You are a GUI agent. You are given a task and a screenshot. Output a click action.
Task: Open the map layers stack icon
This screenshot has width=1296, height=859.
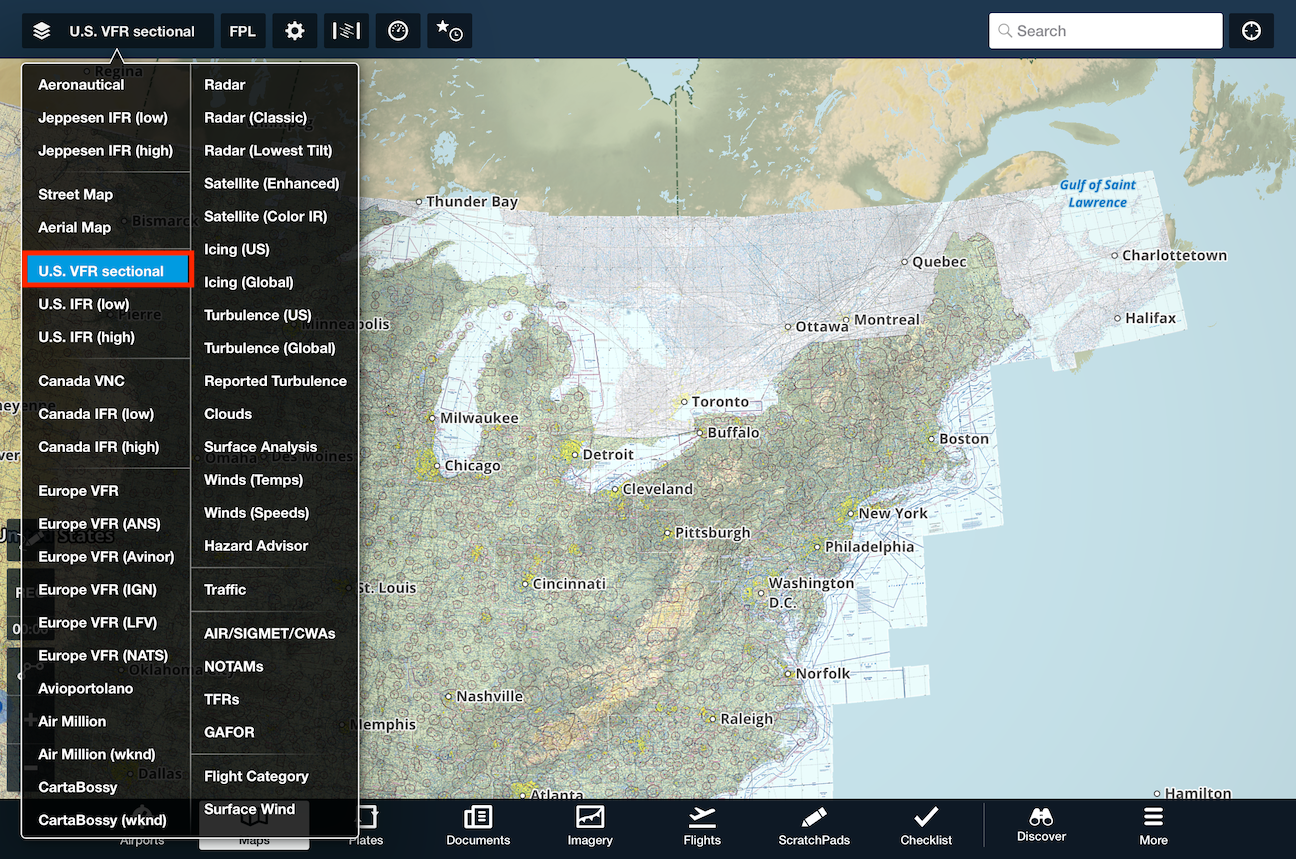point(41,31)
